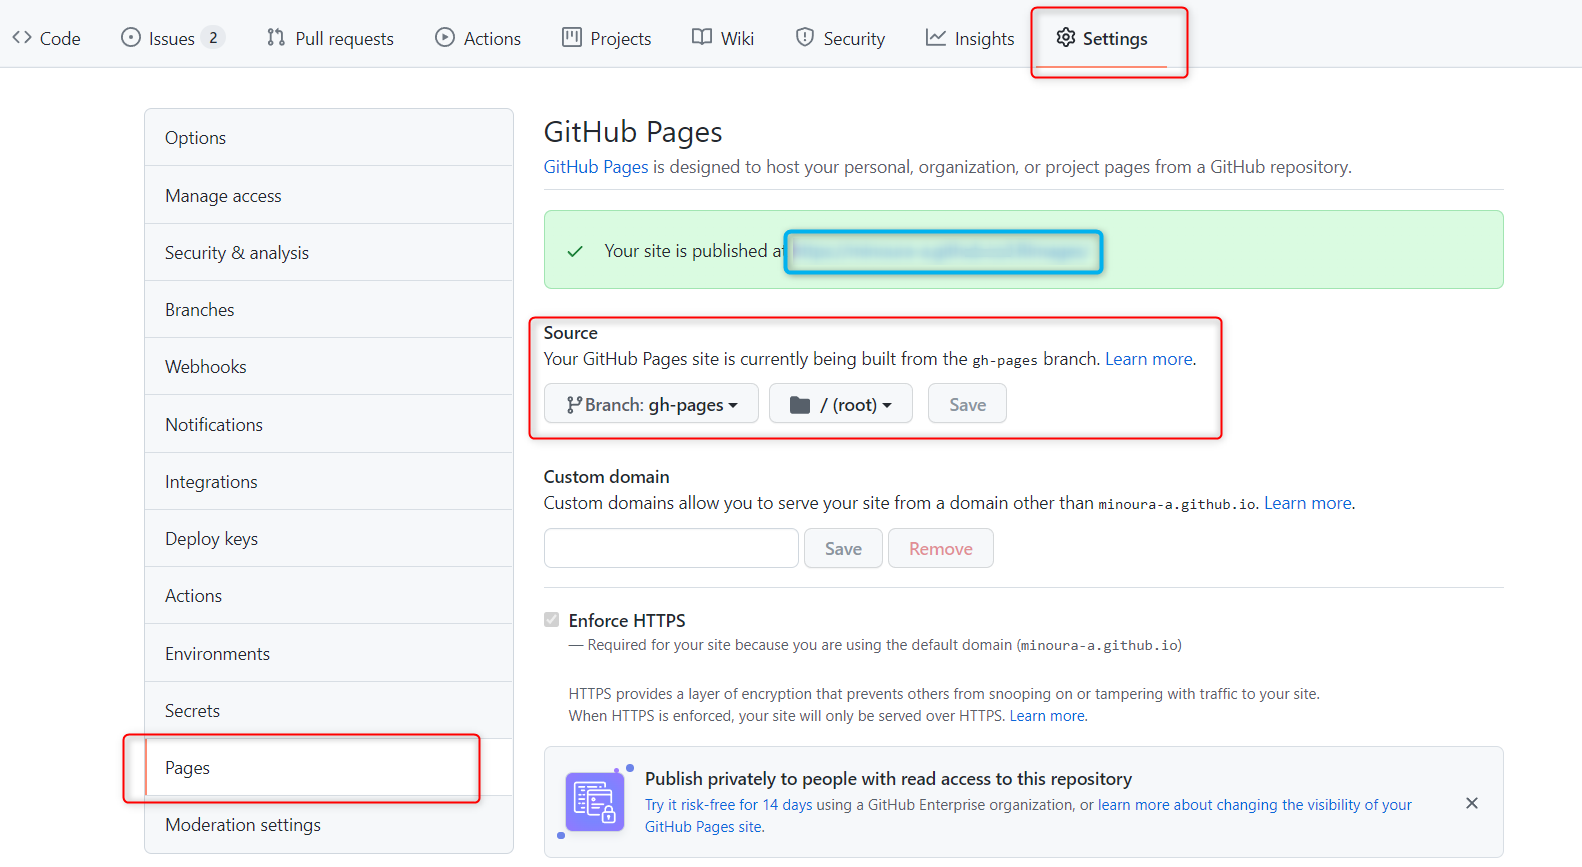Open Security & analysis settings
The width and height of the screenshot is (1582, 867).
click(x=329, y=253)
